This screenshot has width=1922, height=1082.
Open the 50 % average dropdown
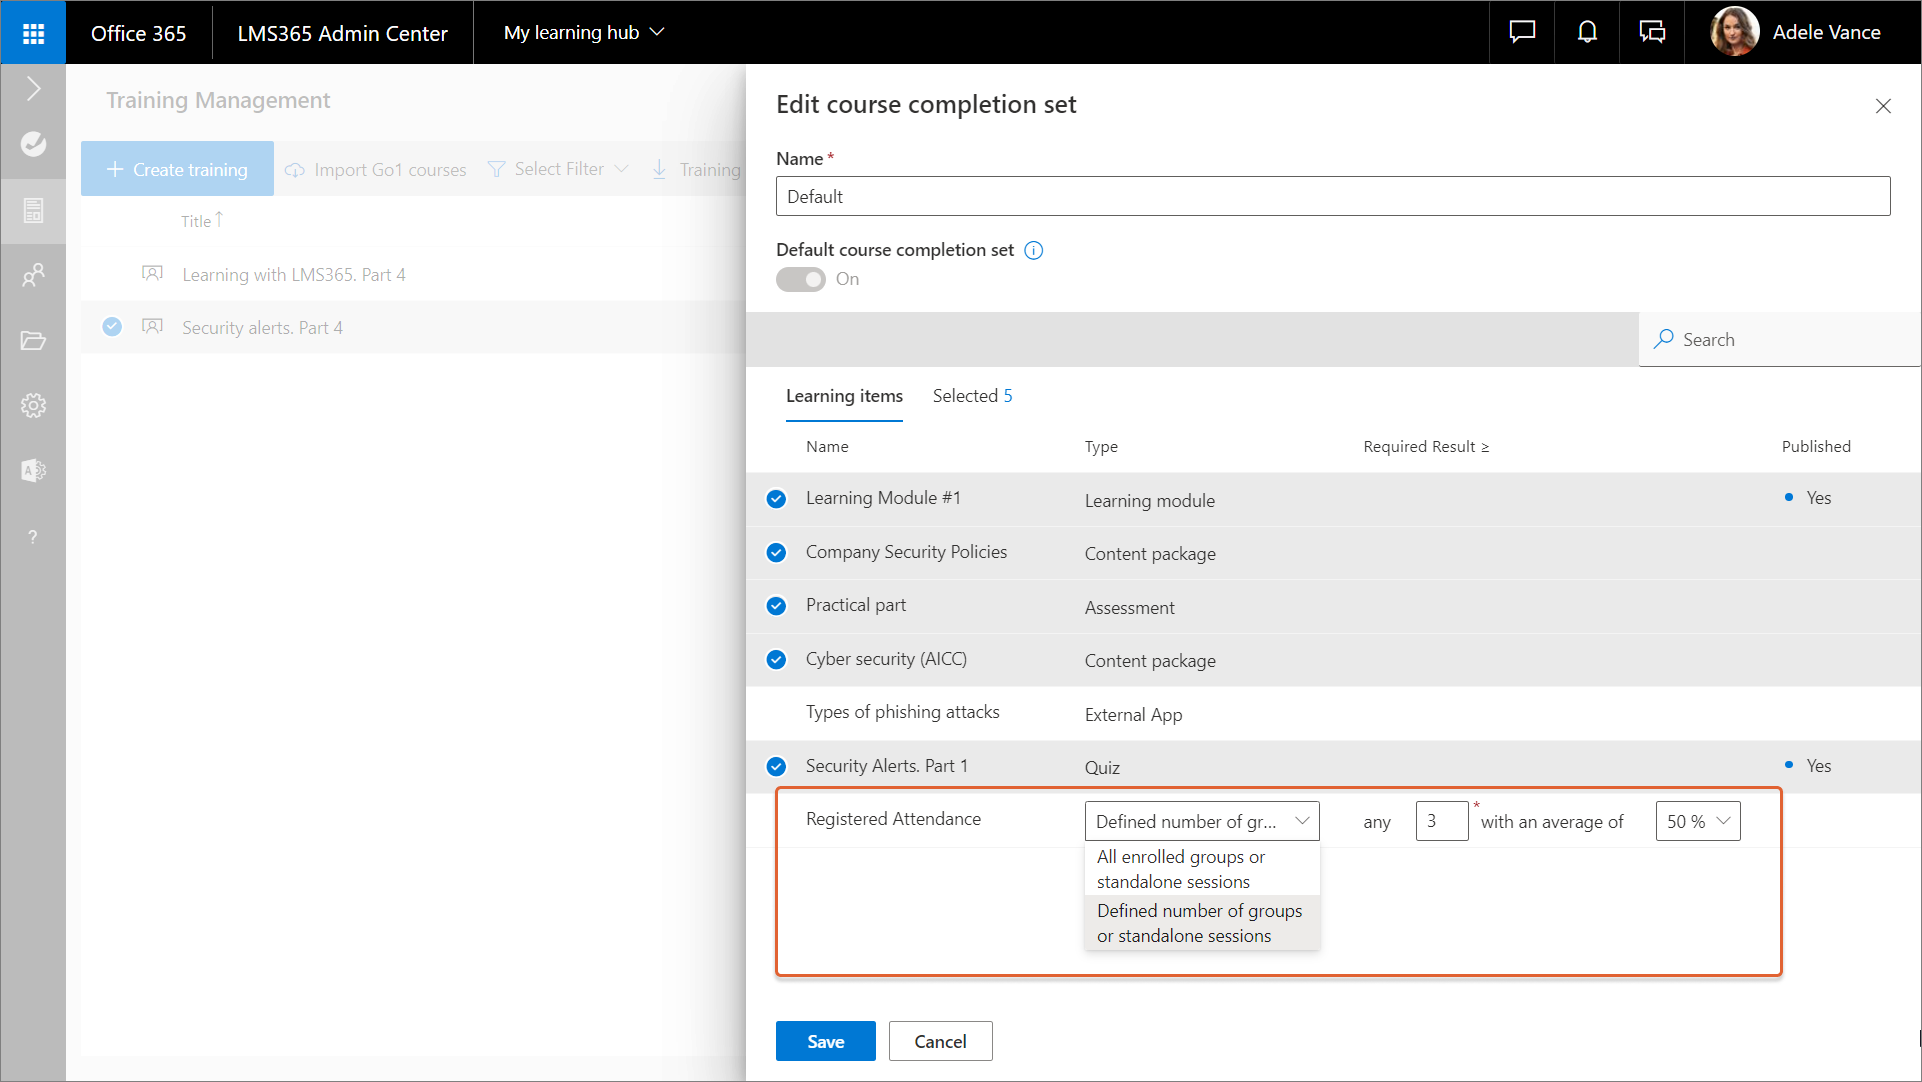click(x=1697, y=821)
